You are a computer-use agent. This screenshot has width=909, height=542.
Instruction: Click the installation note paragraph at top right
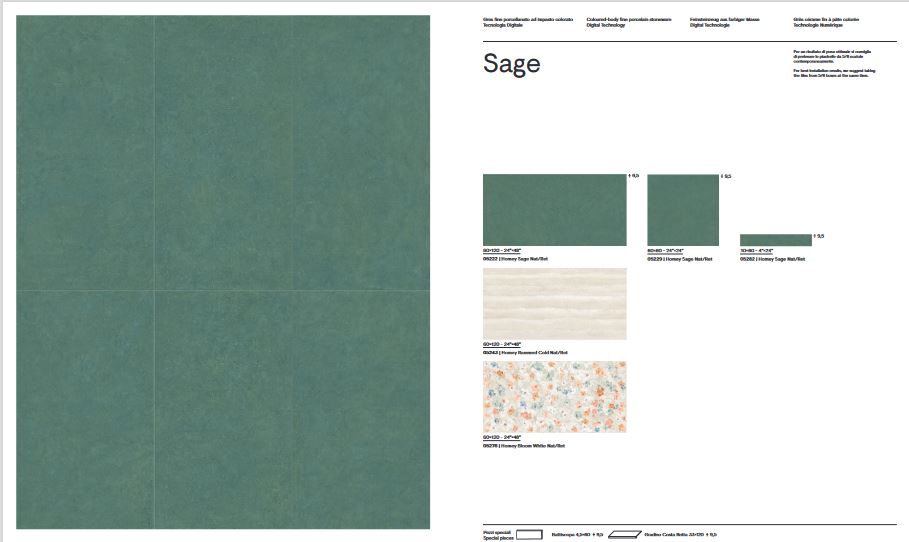click(831, 63)
